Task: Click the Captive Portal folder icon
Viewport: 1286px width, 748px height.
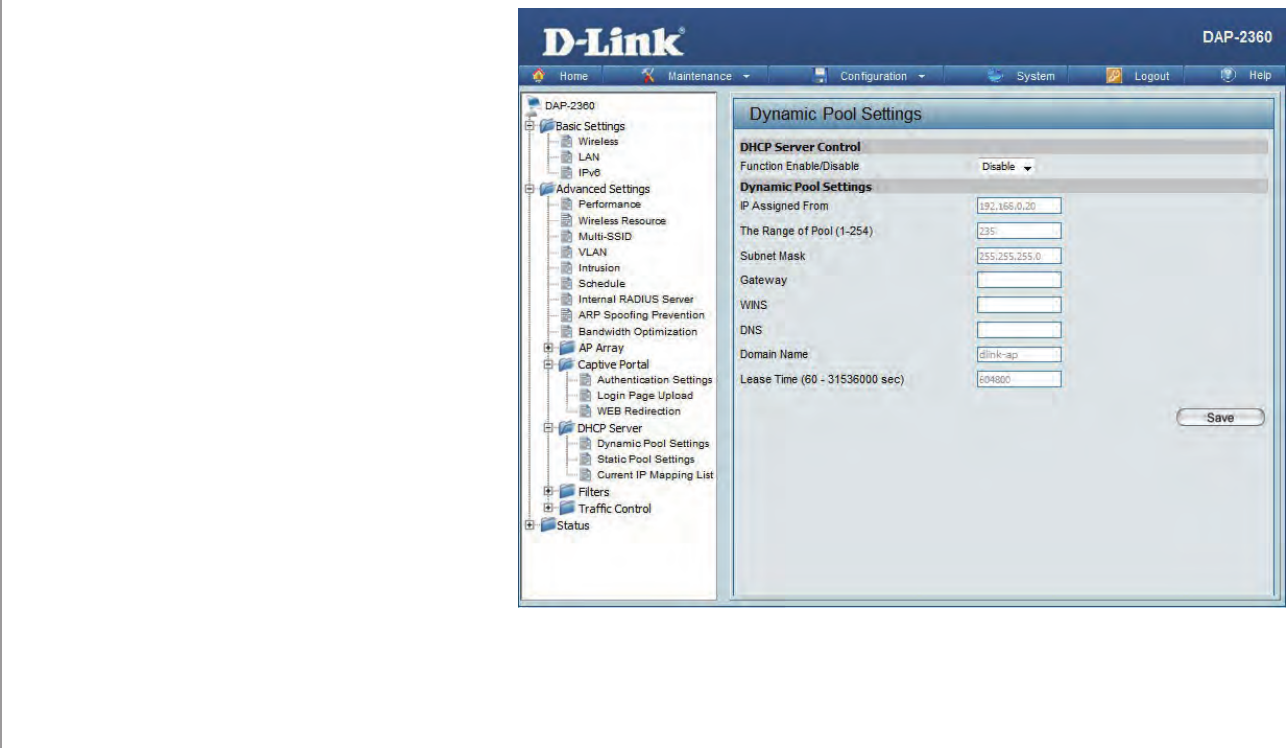Action: 567,364
